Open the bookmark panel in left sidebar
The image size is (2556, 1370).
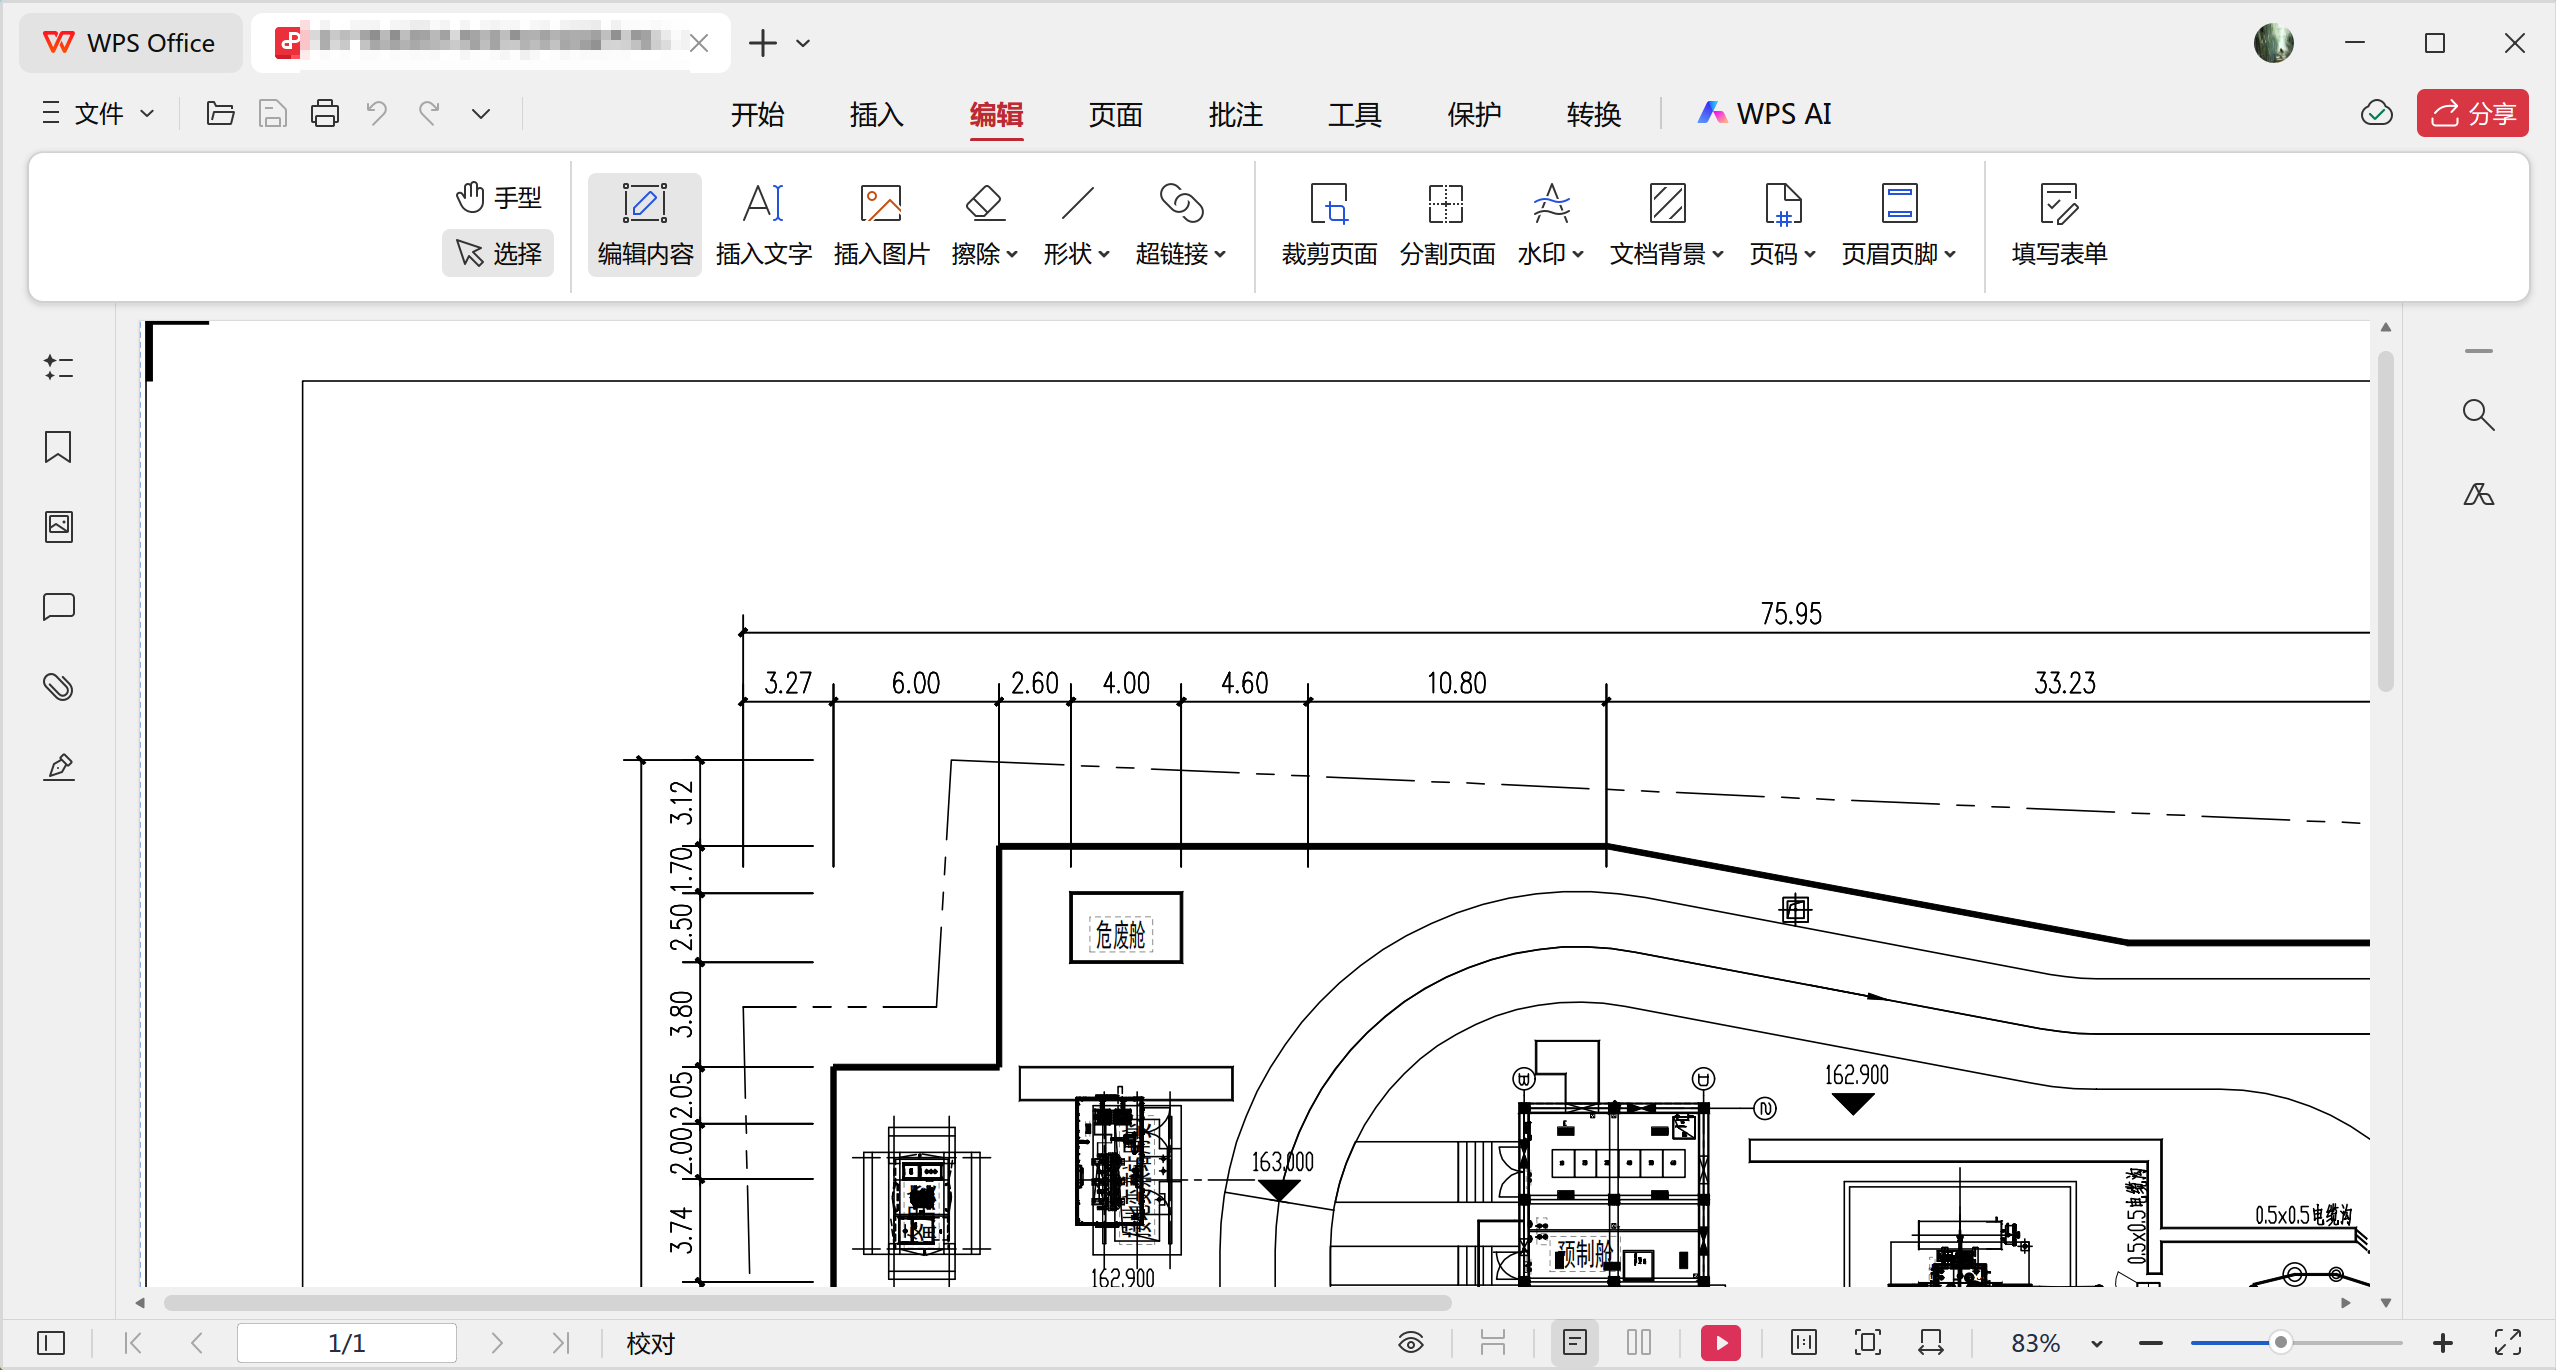pos(58,447)
